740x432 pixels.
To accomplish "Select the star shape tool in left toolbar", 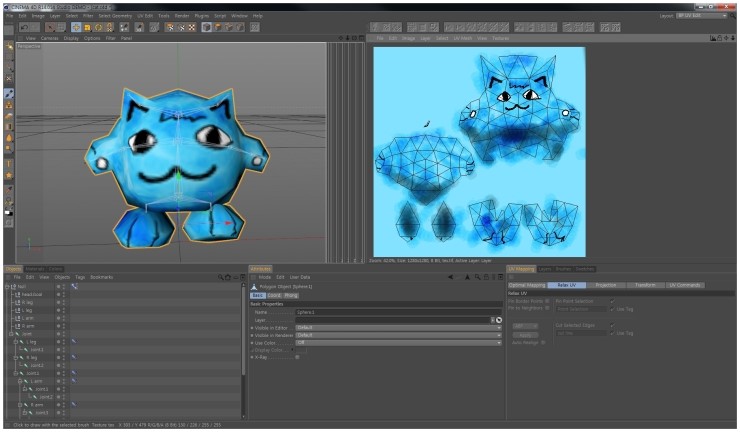I will [x=9, y=176].
